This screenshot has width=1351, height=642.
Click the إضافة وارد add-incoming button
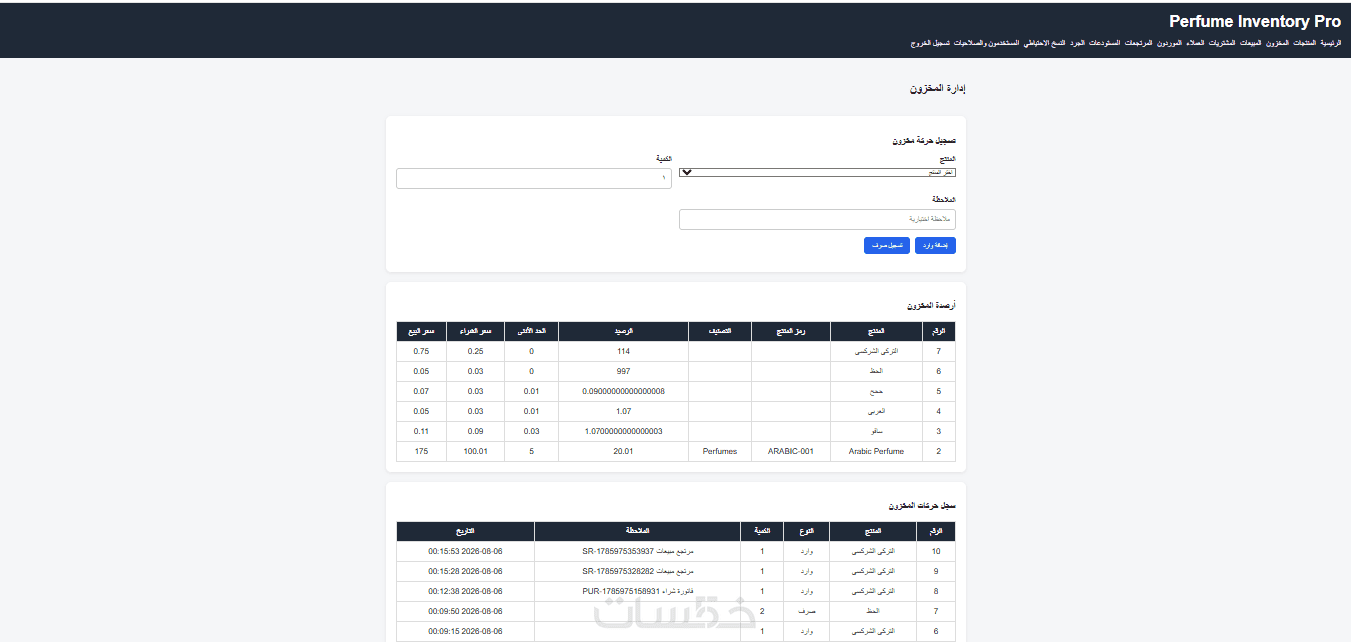click(x=935, y=245)
